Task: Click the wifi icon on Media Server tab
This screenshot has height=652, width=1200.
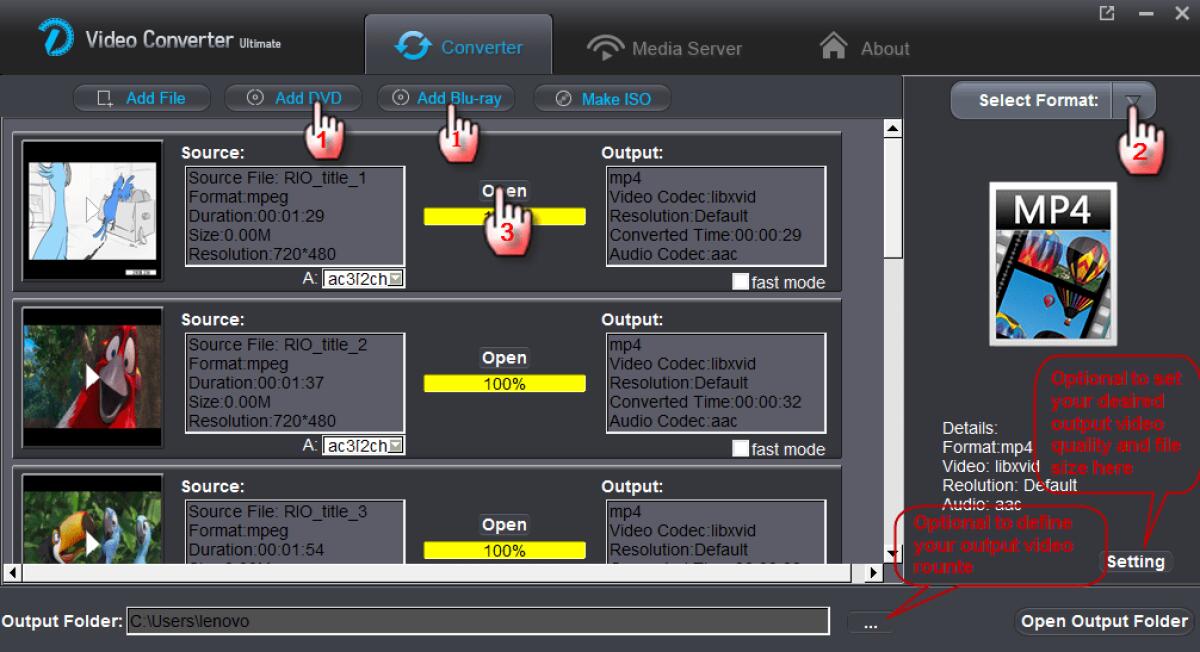Action: tap(605, 47)
